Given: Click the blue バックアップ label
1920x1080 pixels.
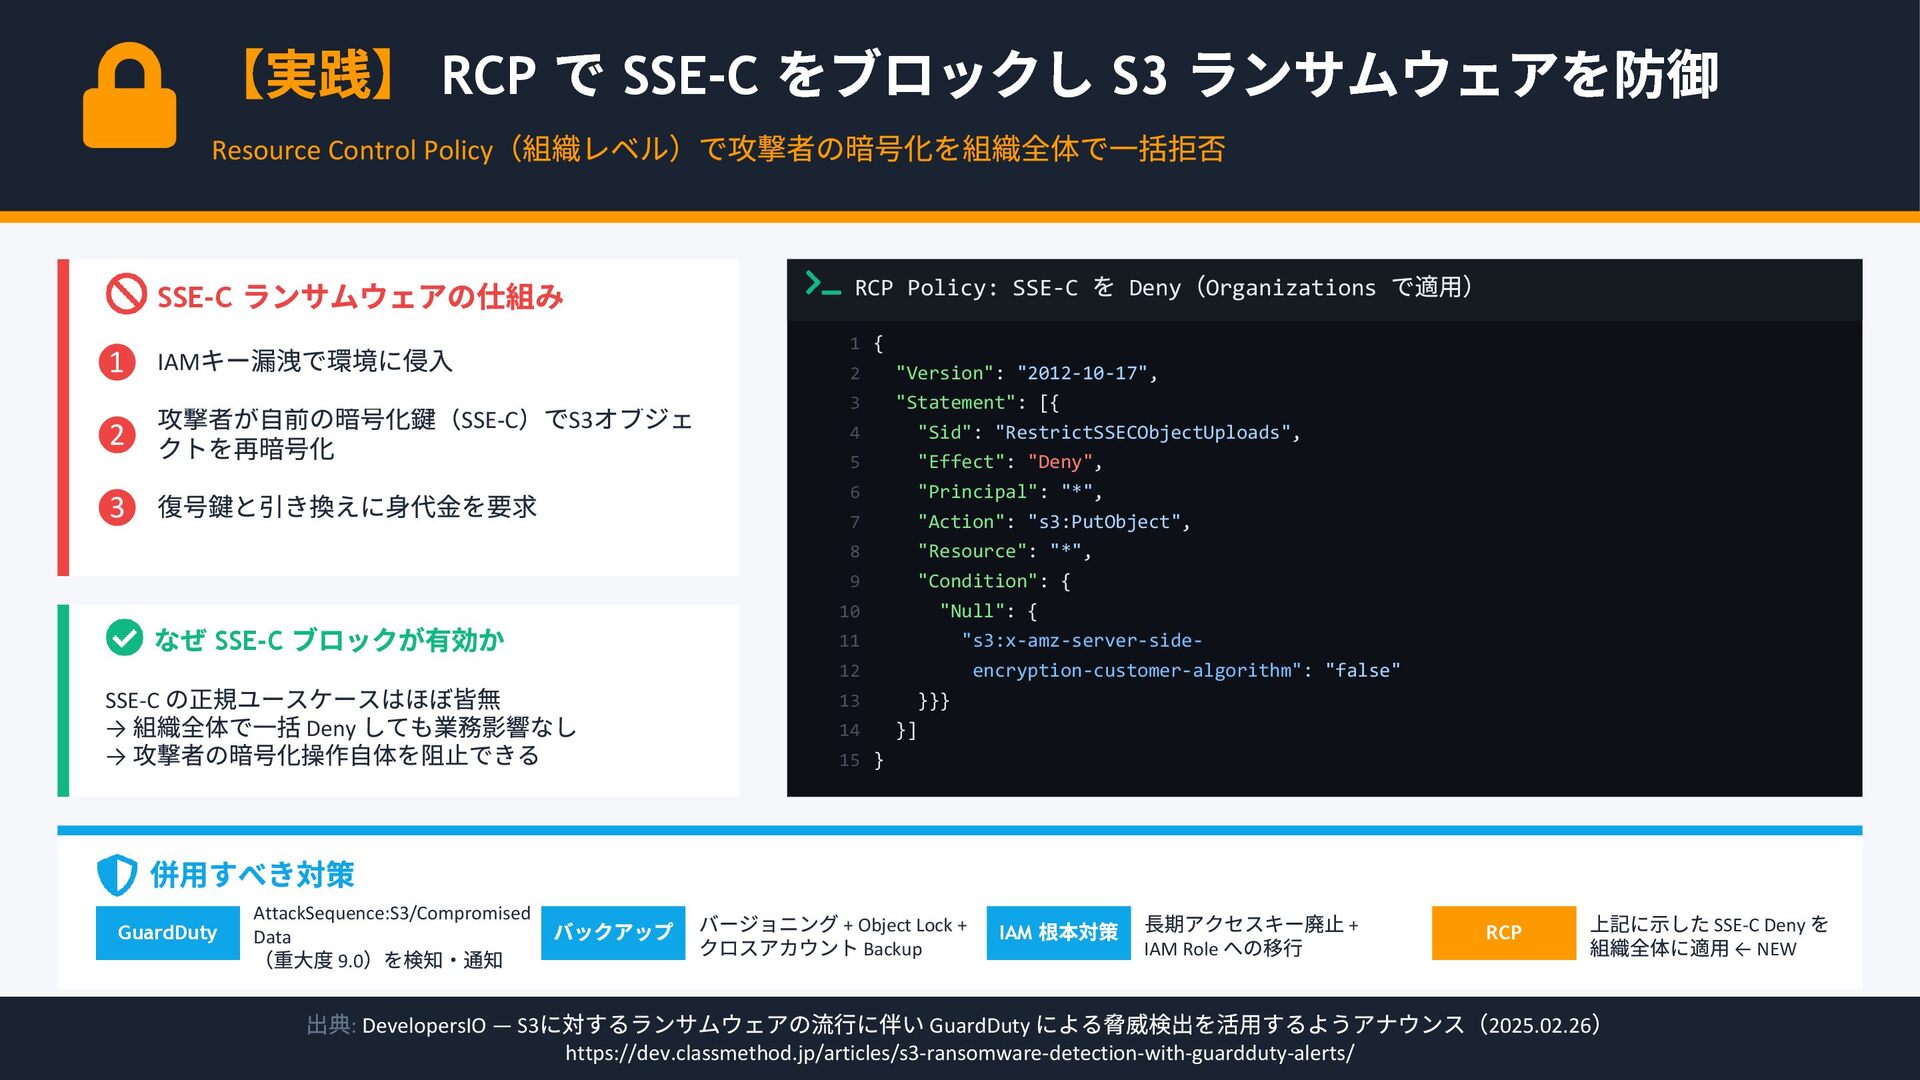Looking at the screenshot, I should (613, 932).
